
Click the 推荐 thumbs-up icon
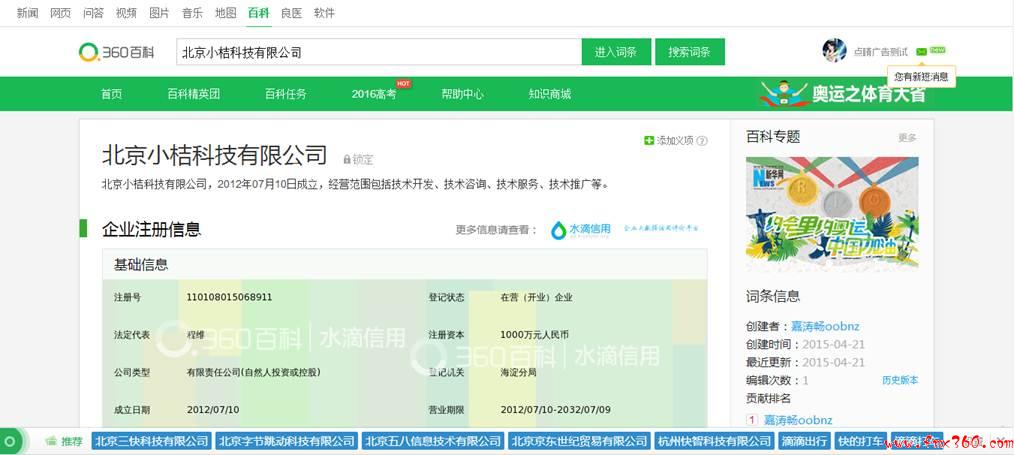[51, 441]
